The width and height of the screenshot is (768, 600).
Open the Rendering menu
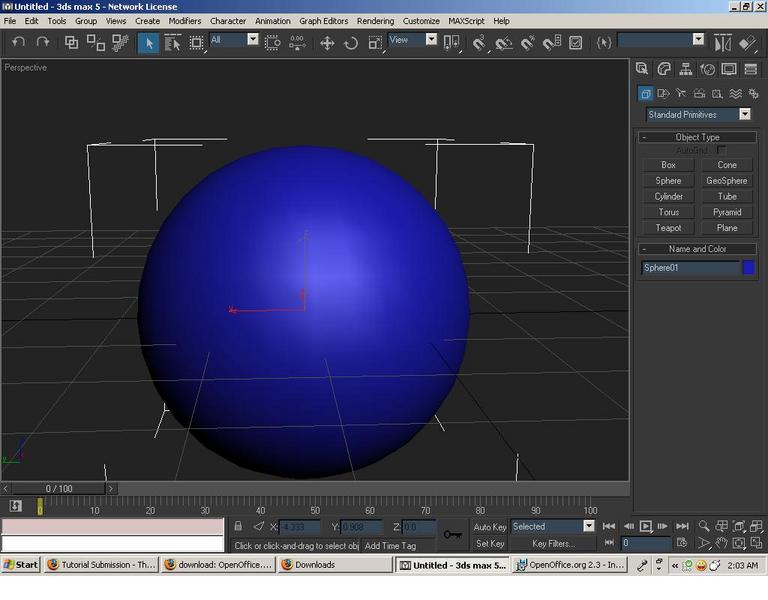(375, 21)
